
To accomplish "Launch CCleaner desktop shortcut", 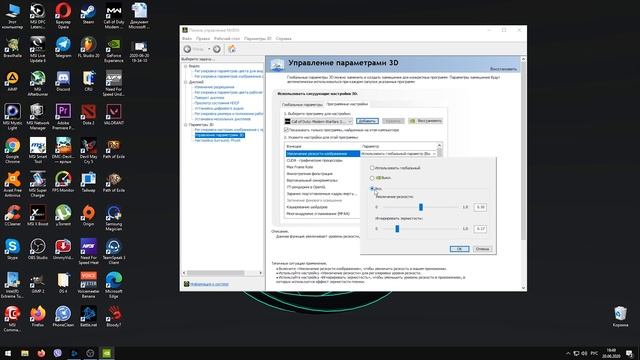I will click(x=12, y=216).
